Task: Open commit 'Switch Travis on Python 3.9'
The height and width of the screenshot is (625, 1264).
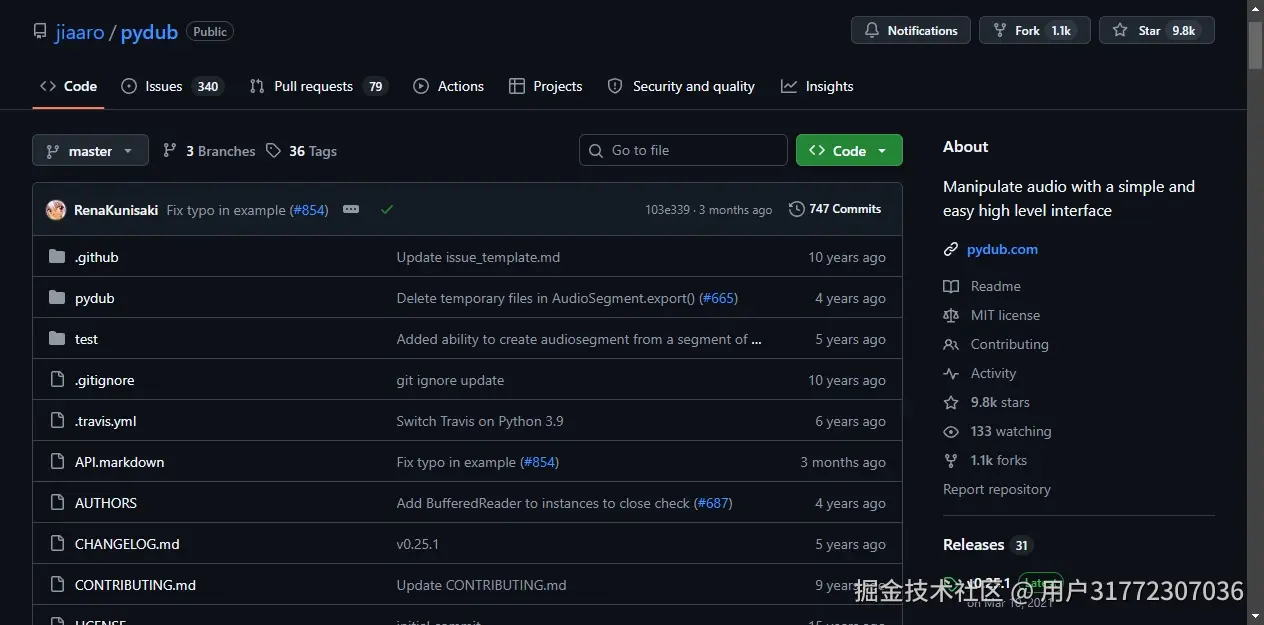Action: (x=480, y=421)
